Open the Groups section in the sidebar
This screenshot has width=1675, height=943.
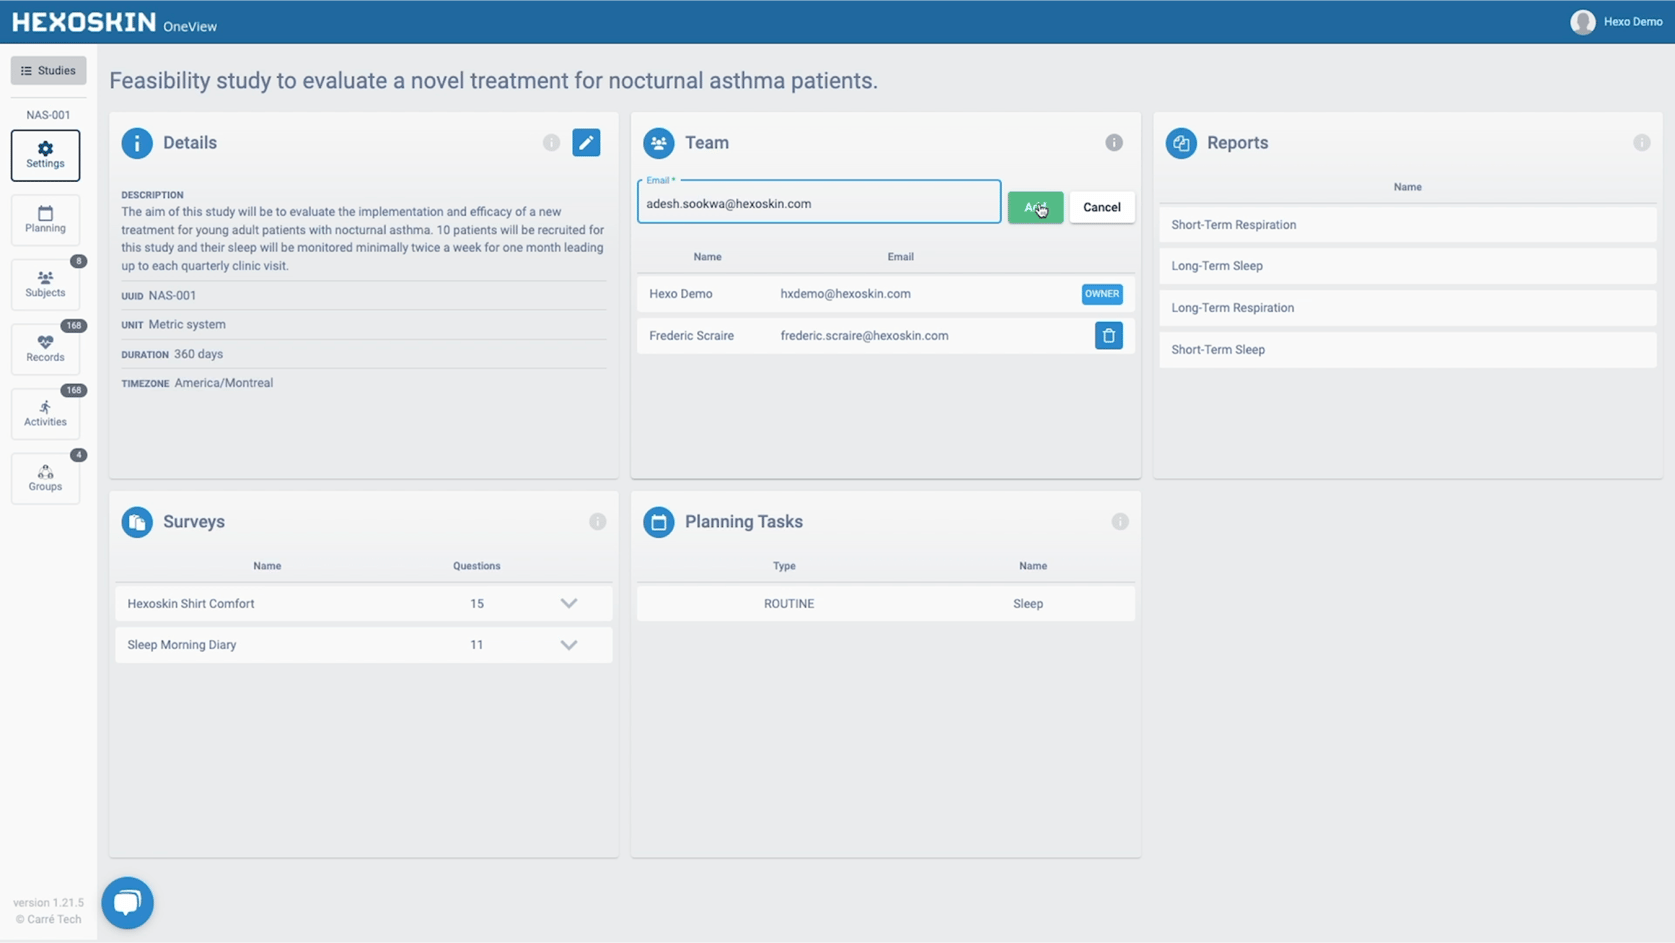(44, 478)
